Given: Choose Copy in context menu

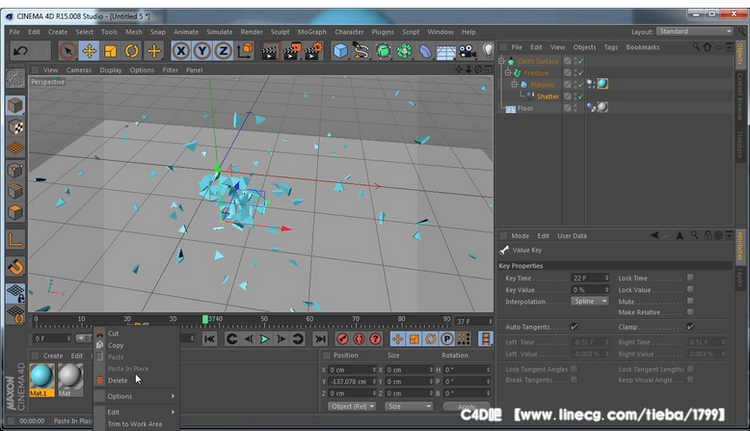Looking at the screenshot, I should pyautogui.click(x=116, y=345).
